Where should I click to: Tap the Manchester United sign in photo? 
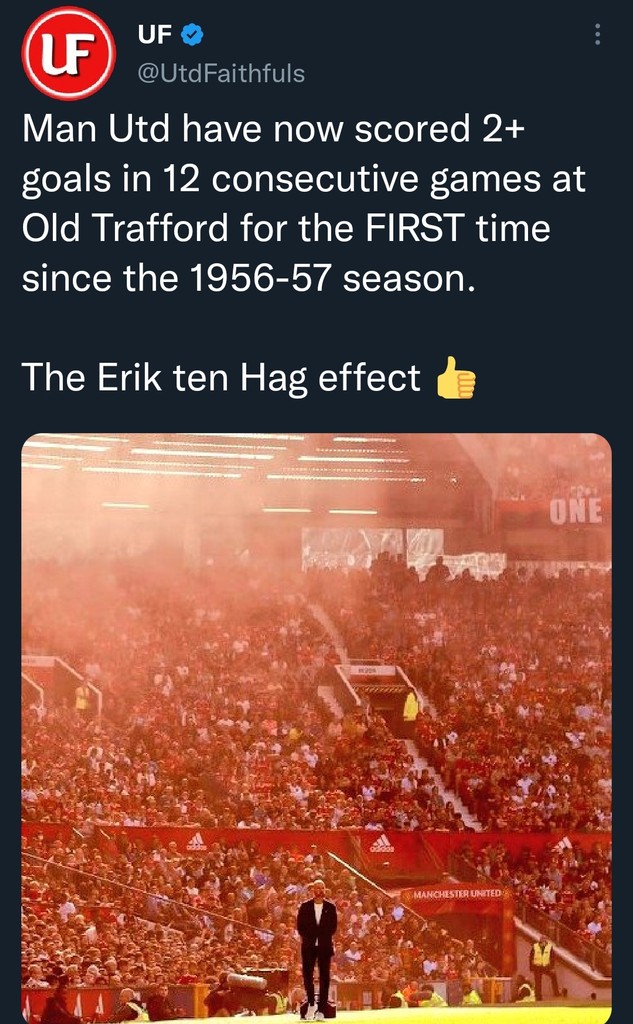(x=457, y=892)
